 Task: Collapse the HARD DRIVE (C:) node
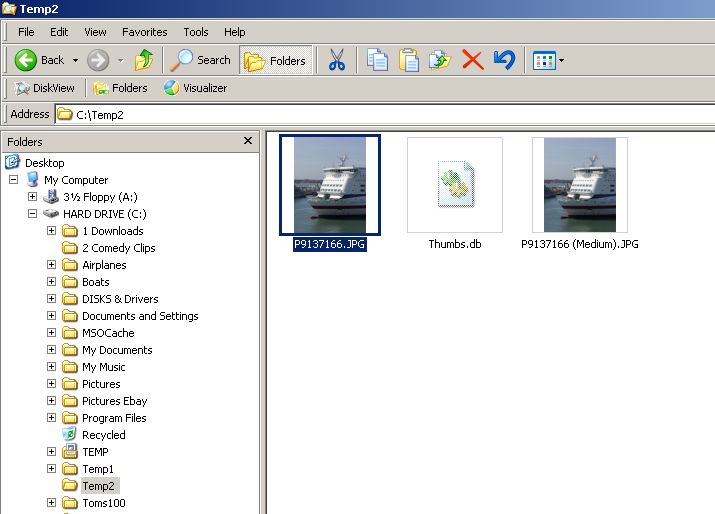click(x=33, y=214)
